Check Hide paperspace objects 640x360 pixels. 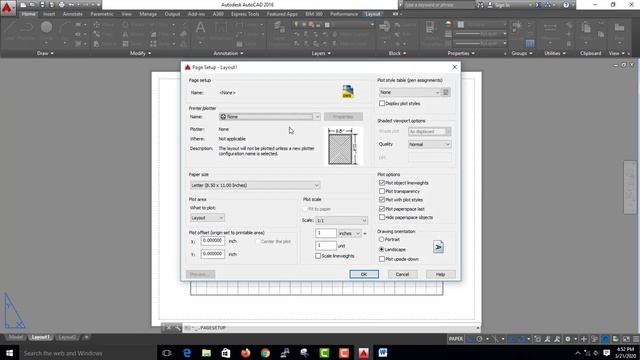[382, 218]
